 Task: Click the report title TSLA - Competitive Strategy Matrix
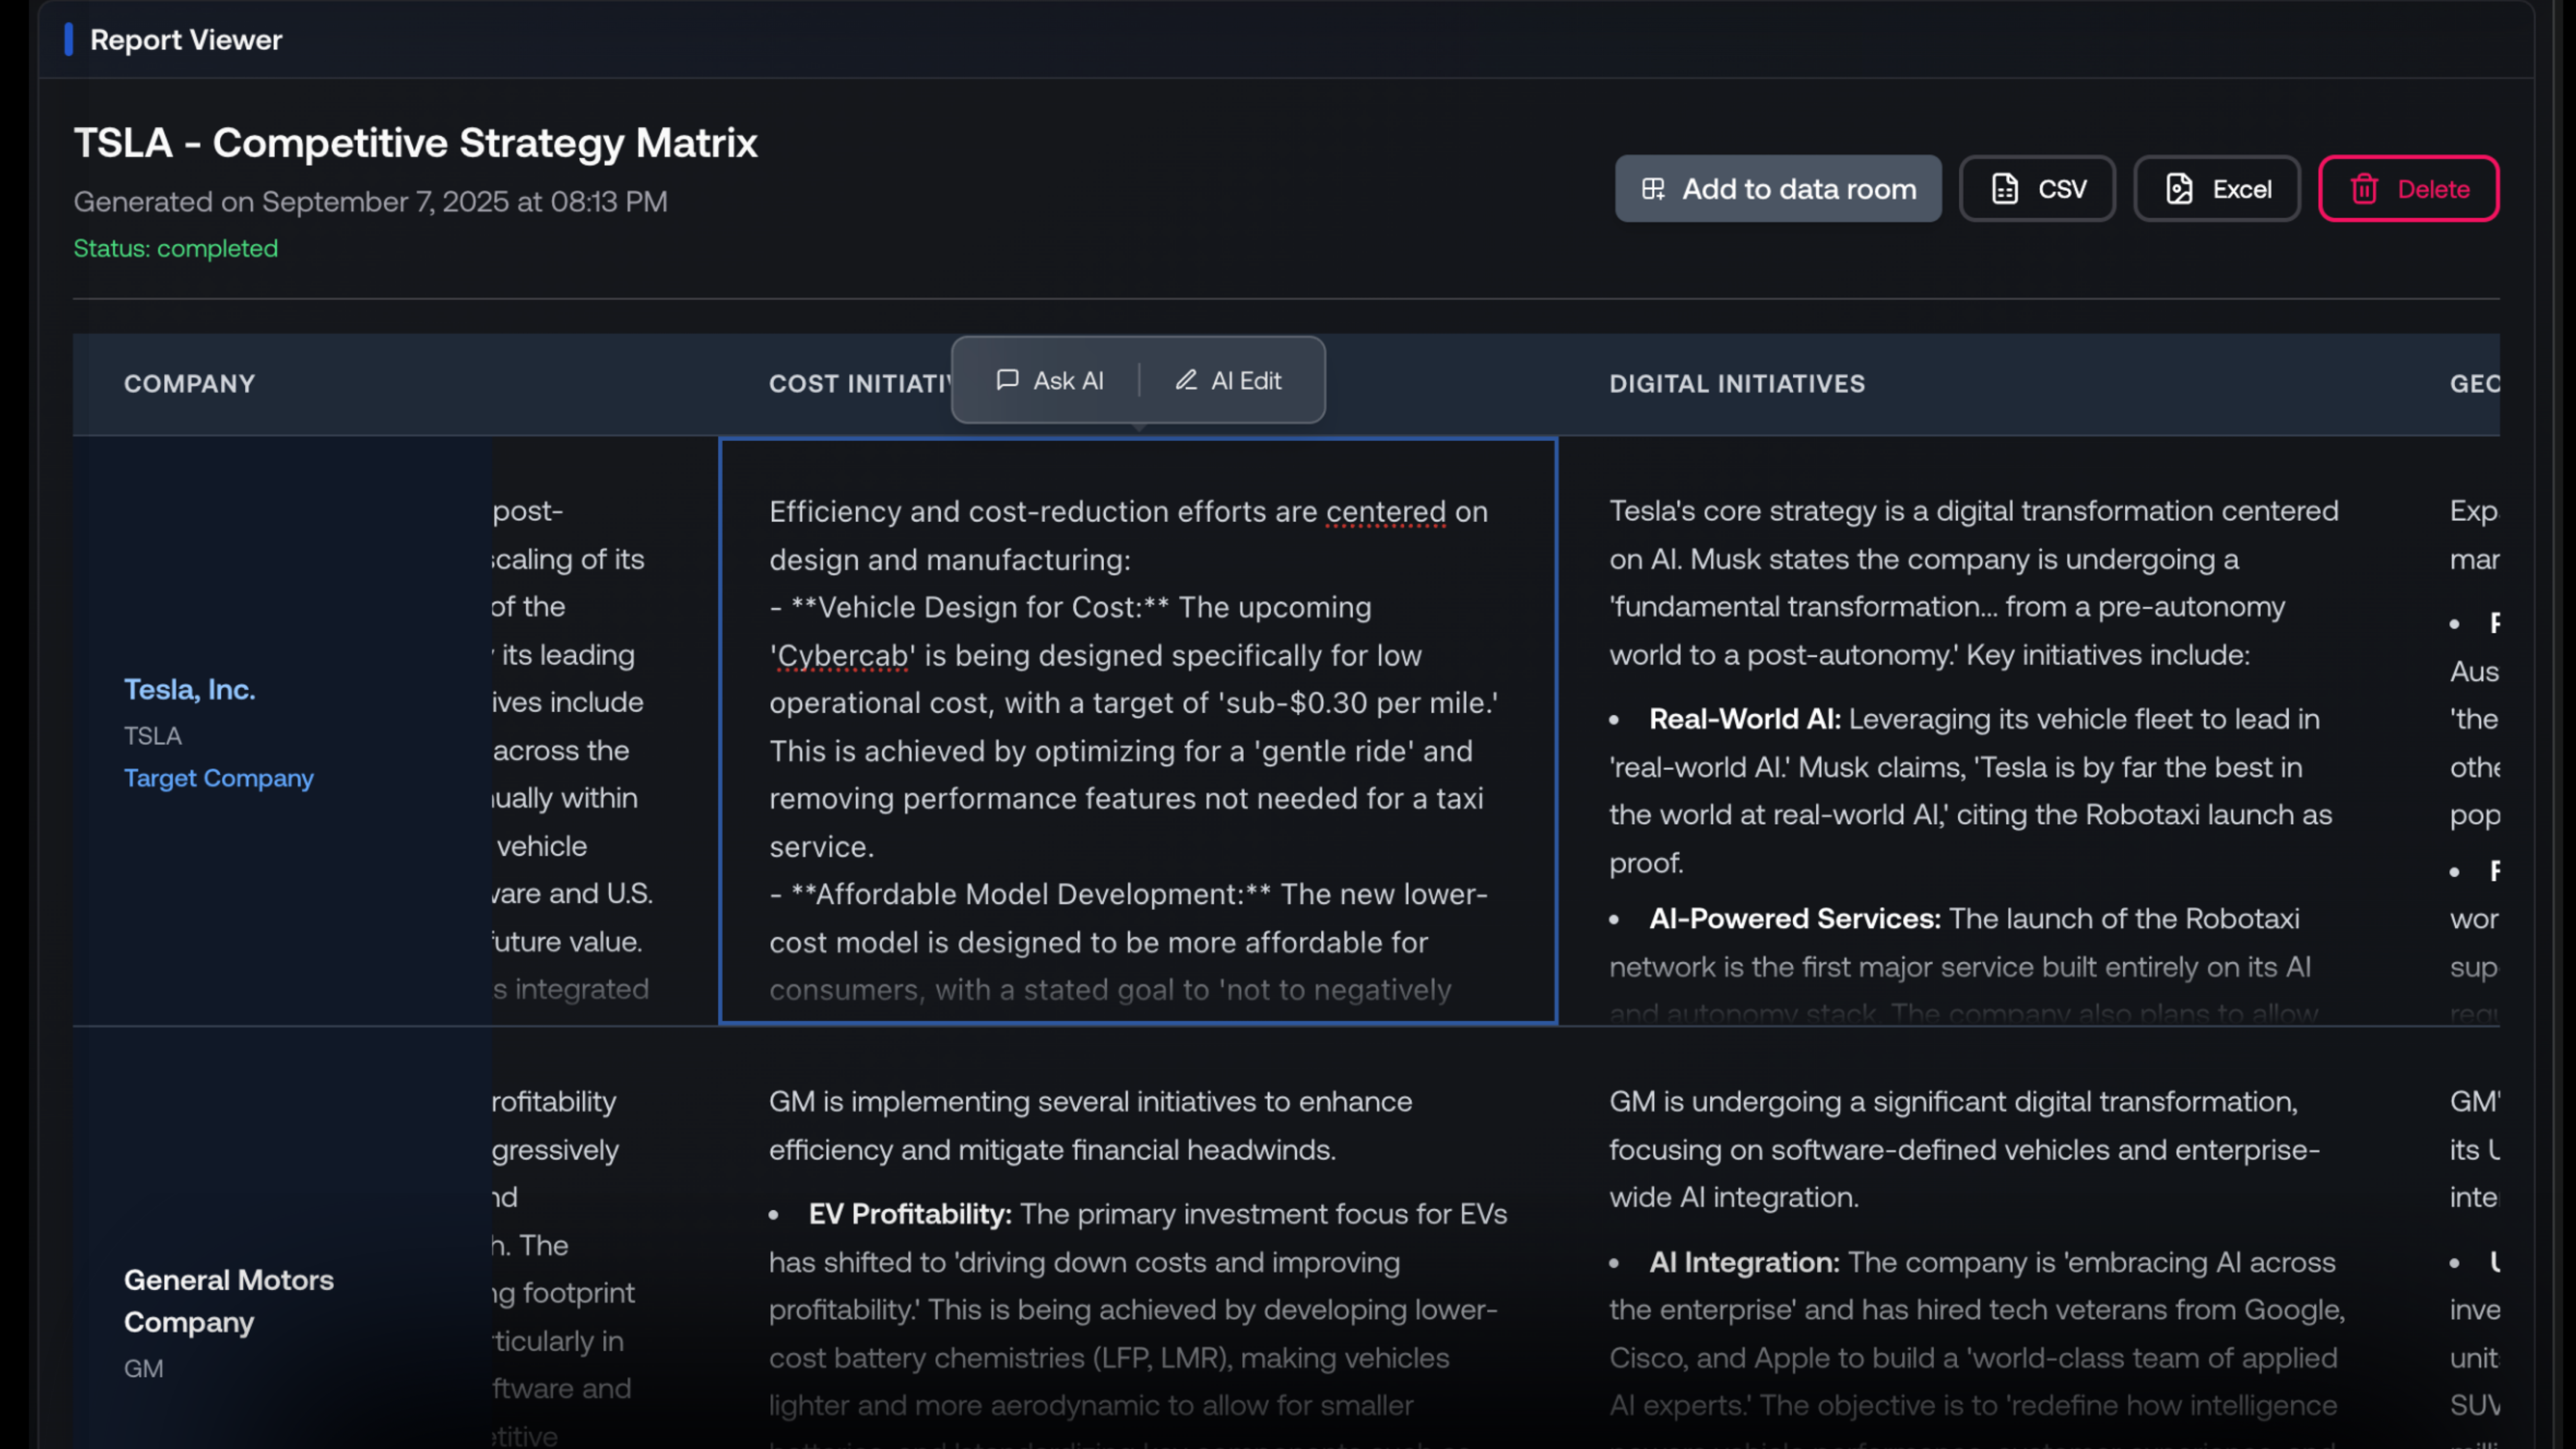tap(416, 143)
